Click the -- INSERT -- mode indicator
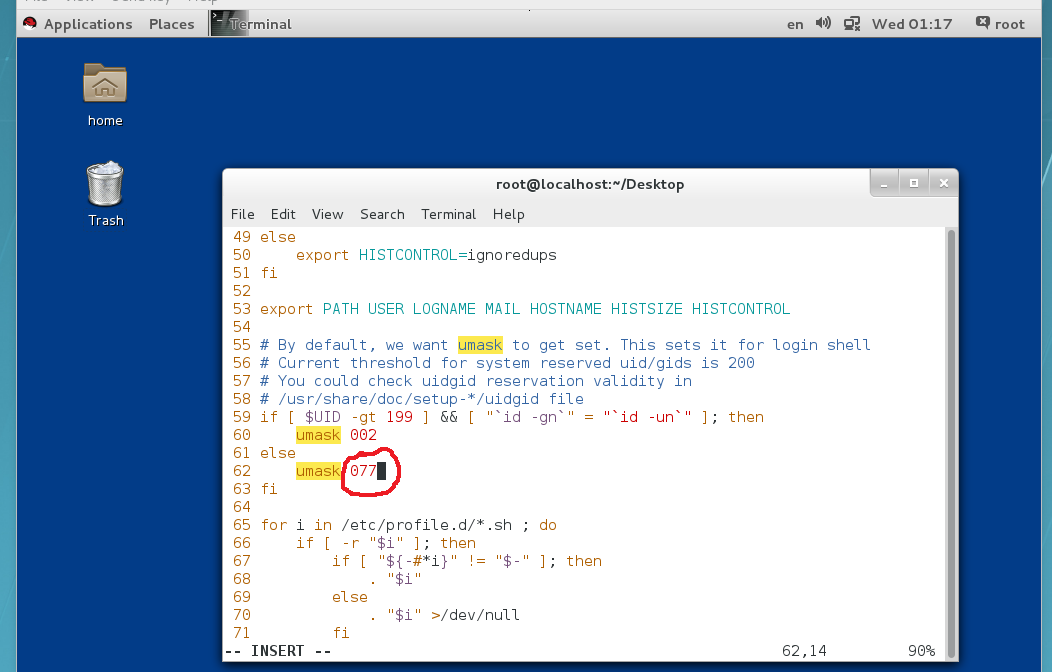 [278, 651]
